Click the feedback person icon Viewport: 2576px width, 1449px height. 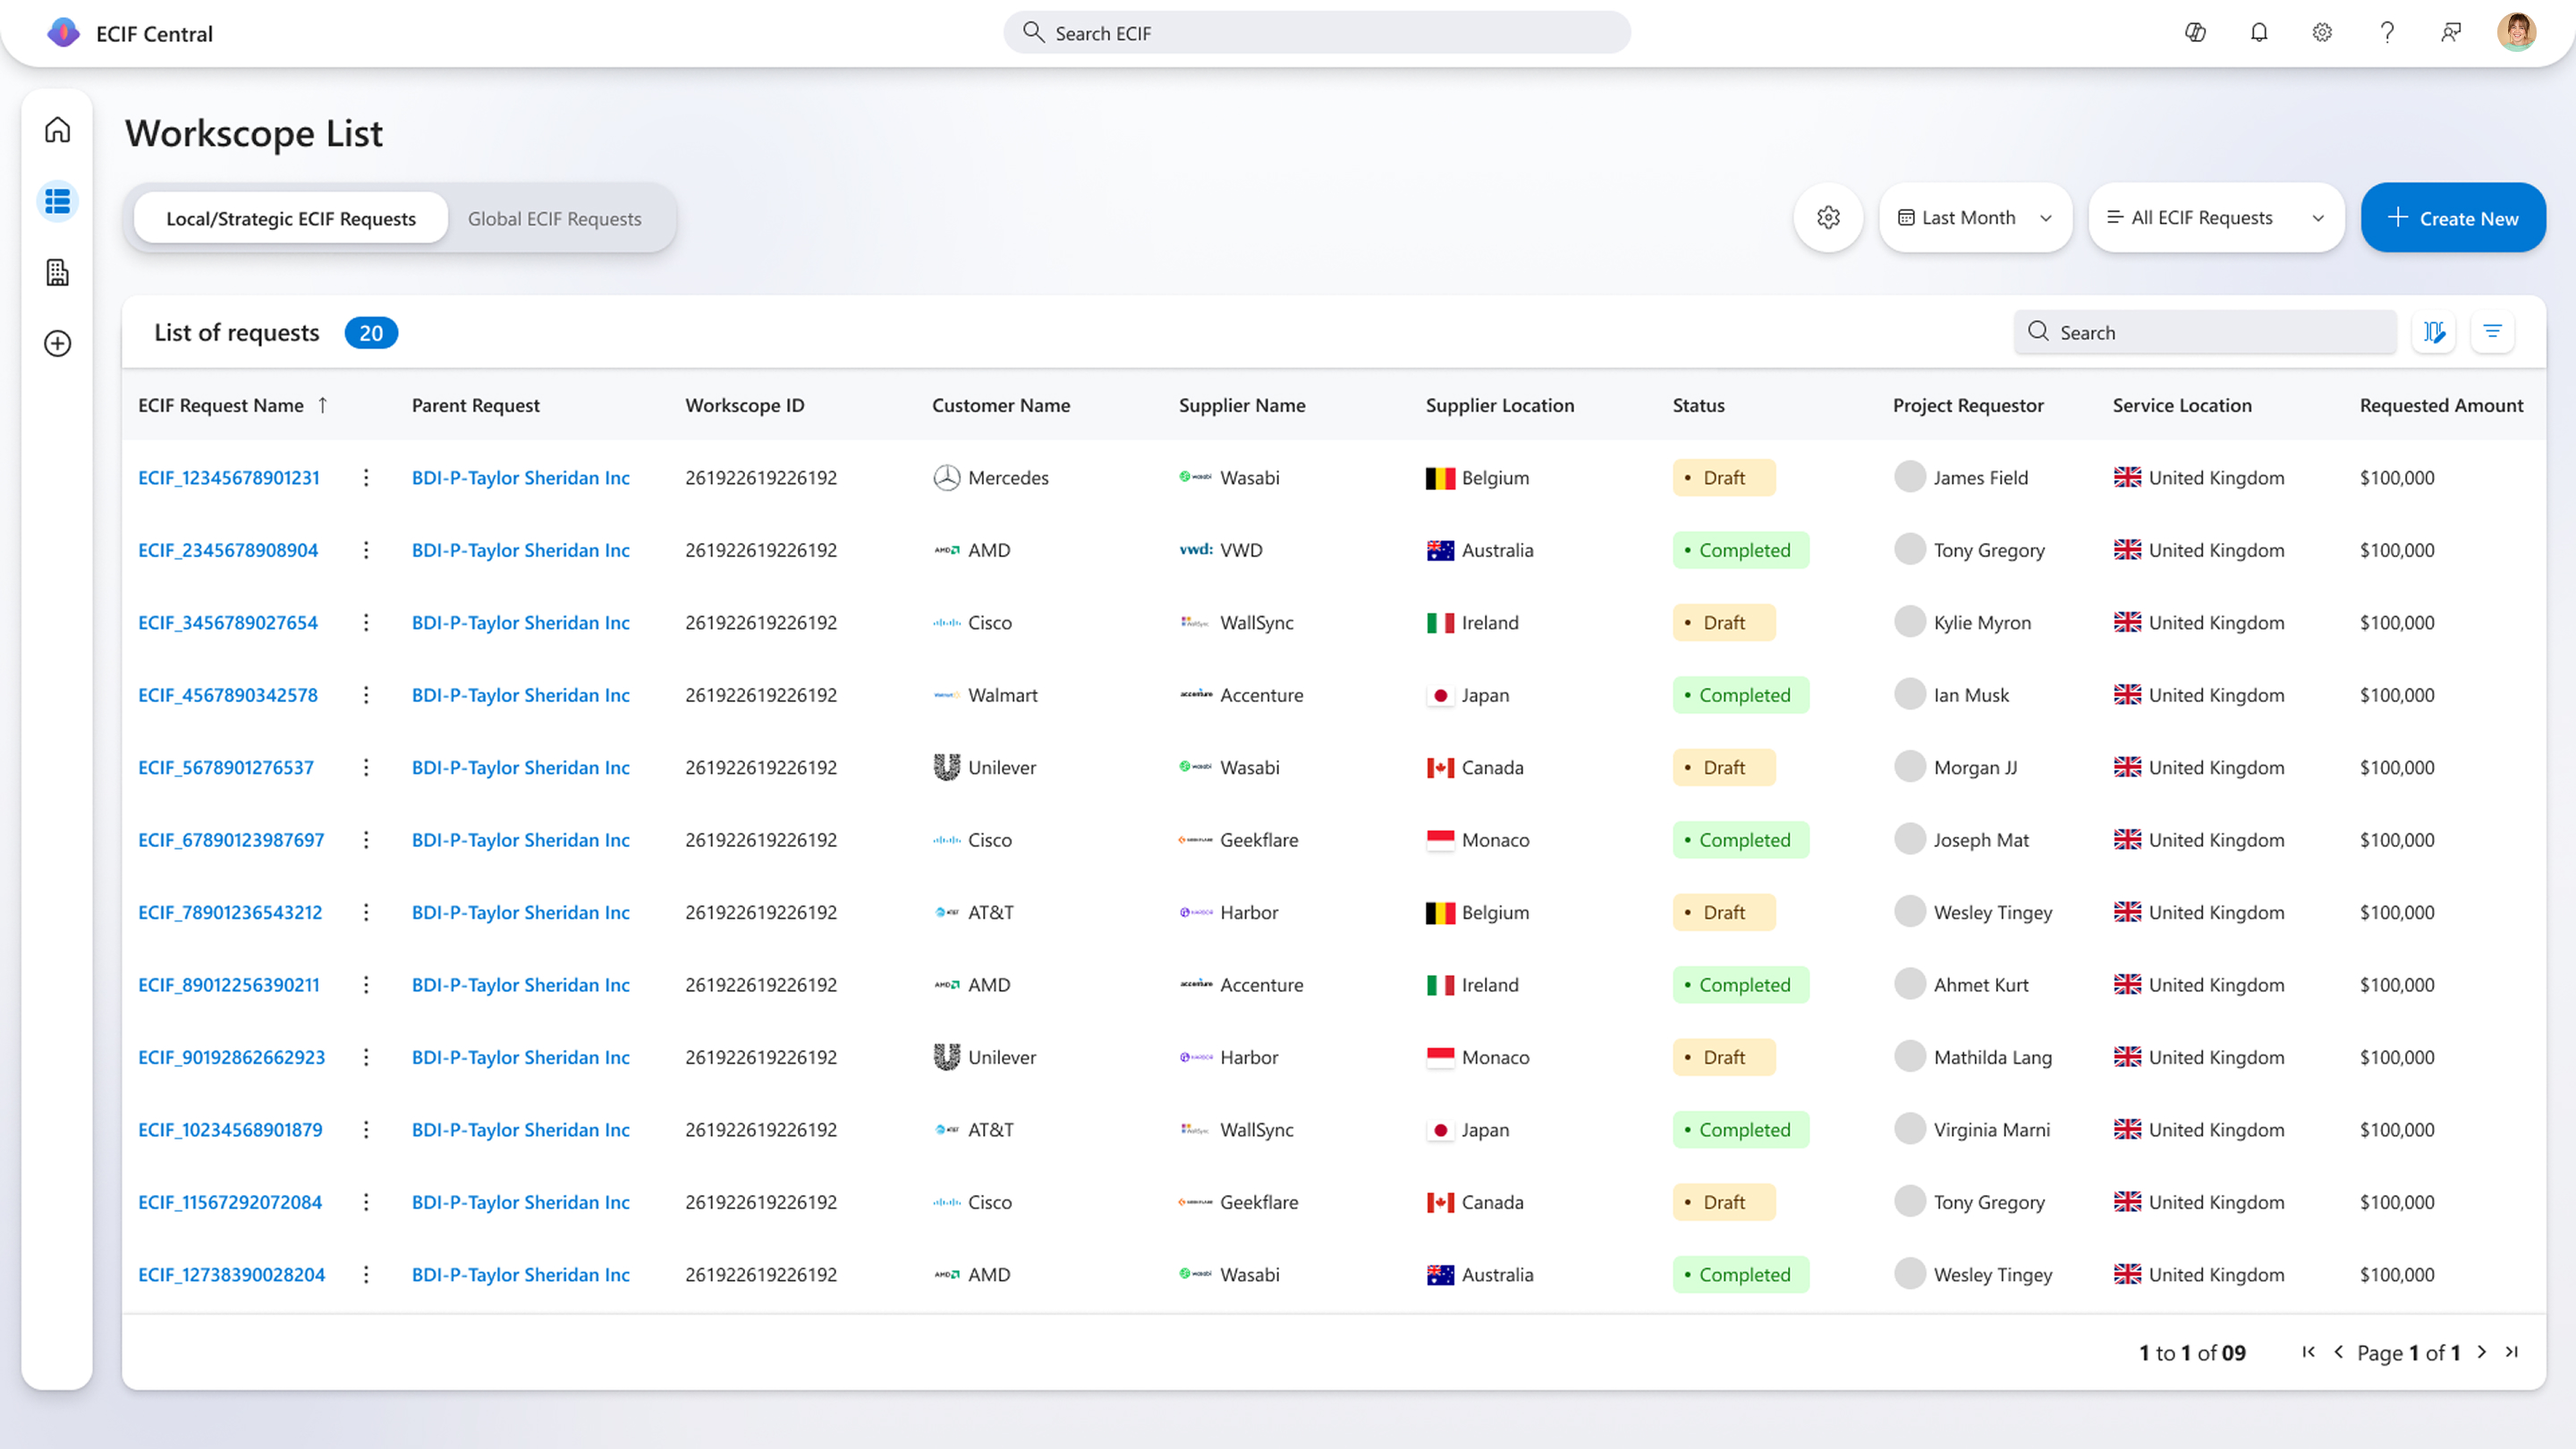pyautogui.click(x=2451, y=33)
